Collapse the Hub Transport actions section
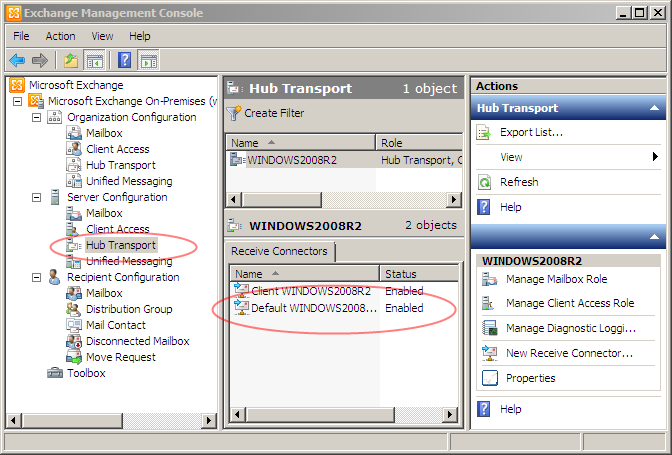672x455 pixels. 655,108
